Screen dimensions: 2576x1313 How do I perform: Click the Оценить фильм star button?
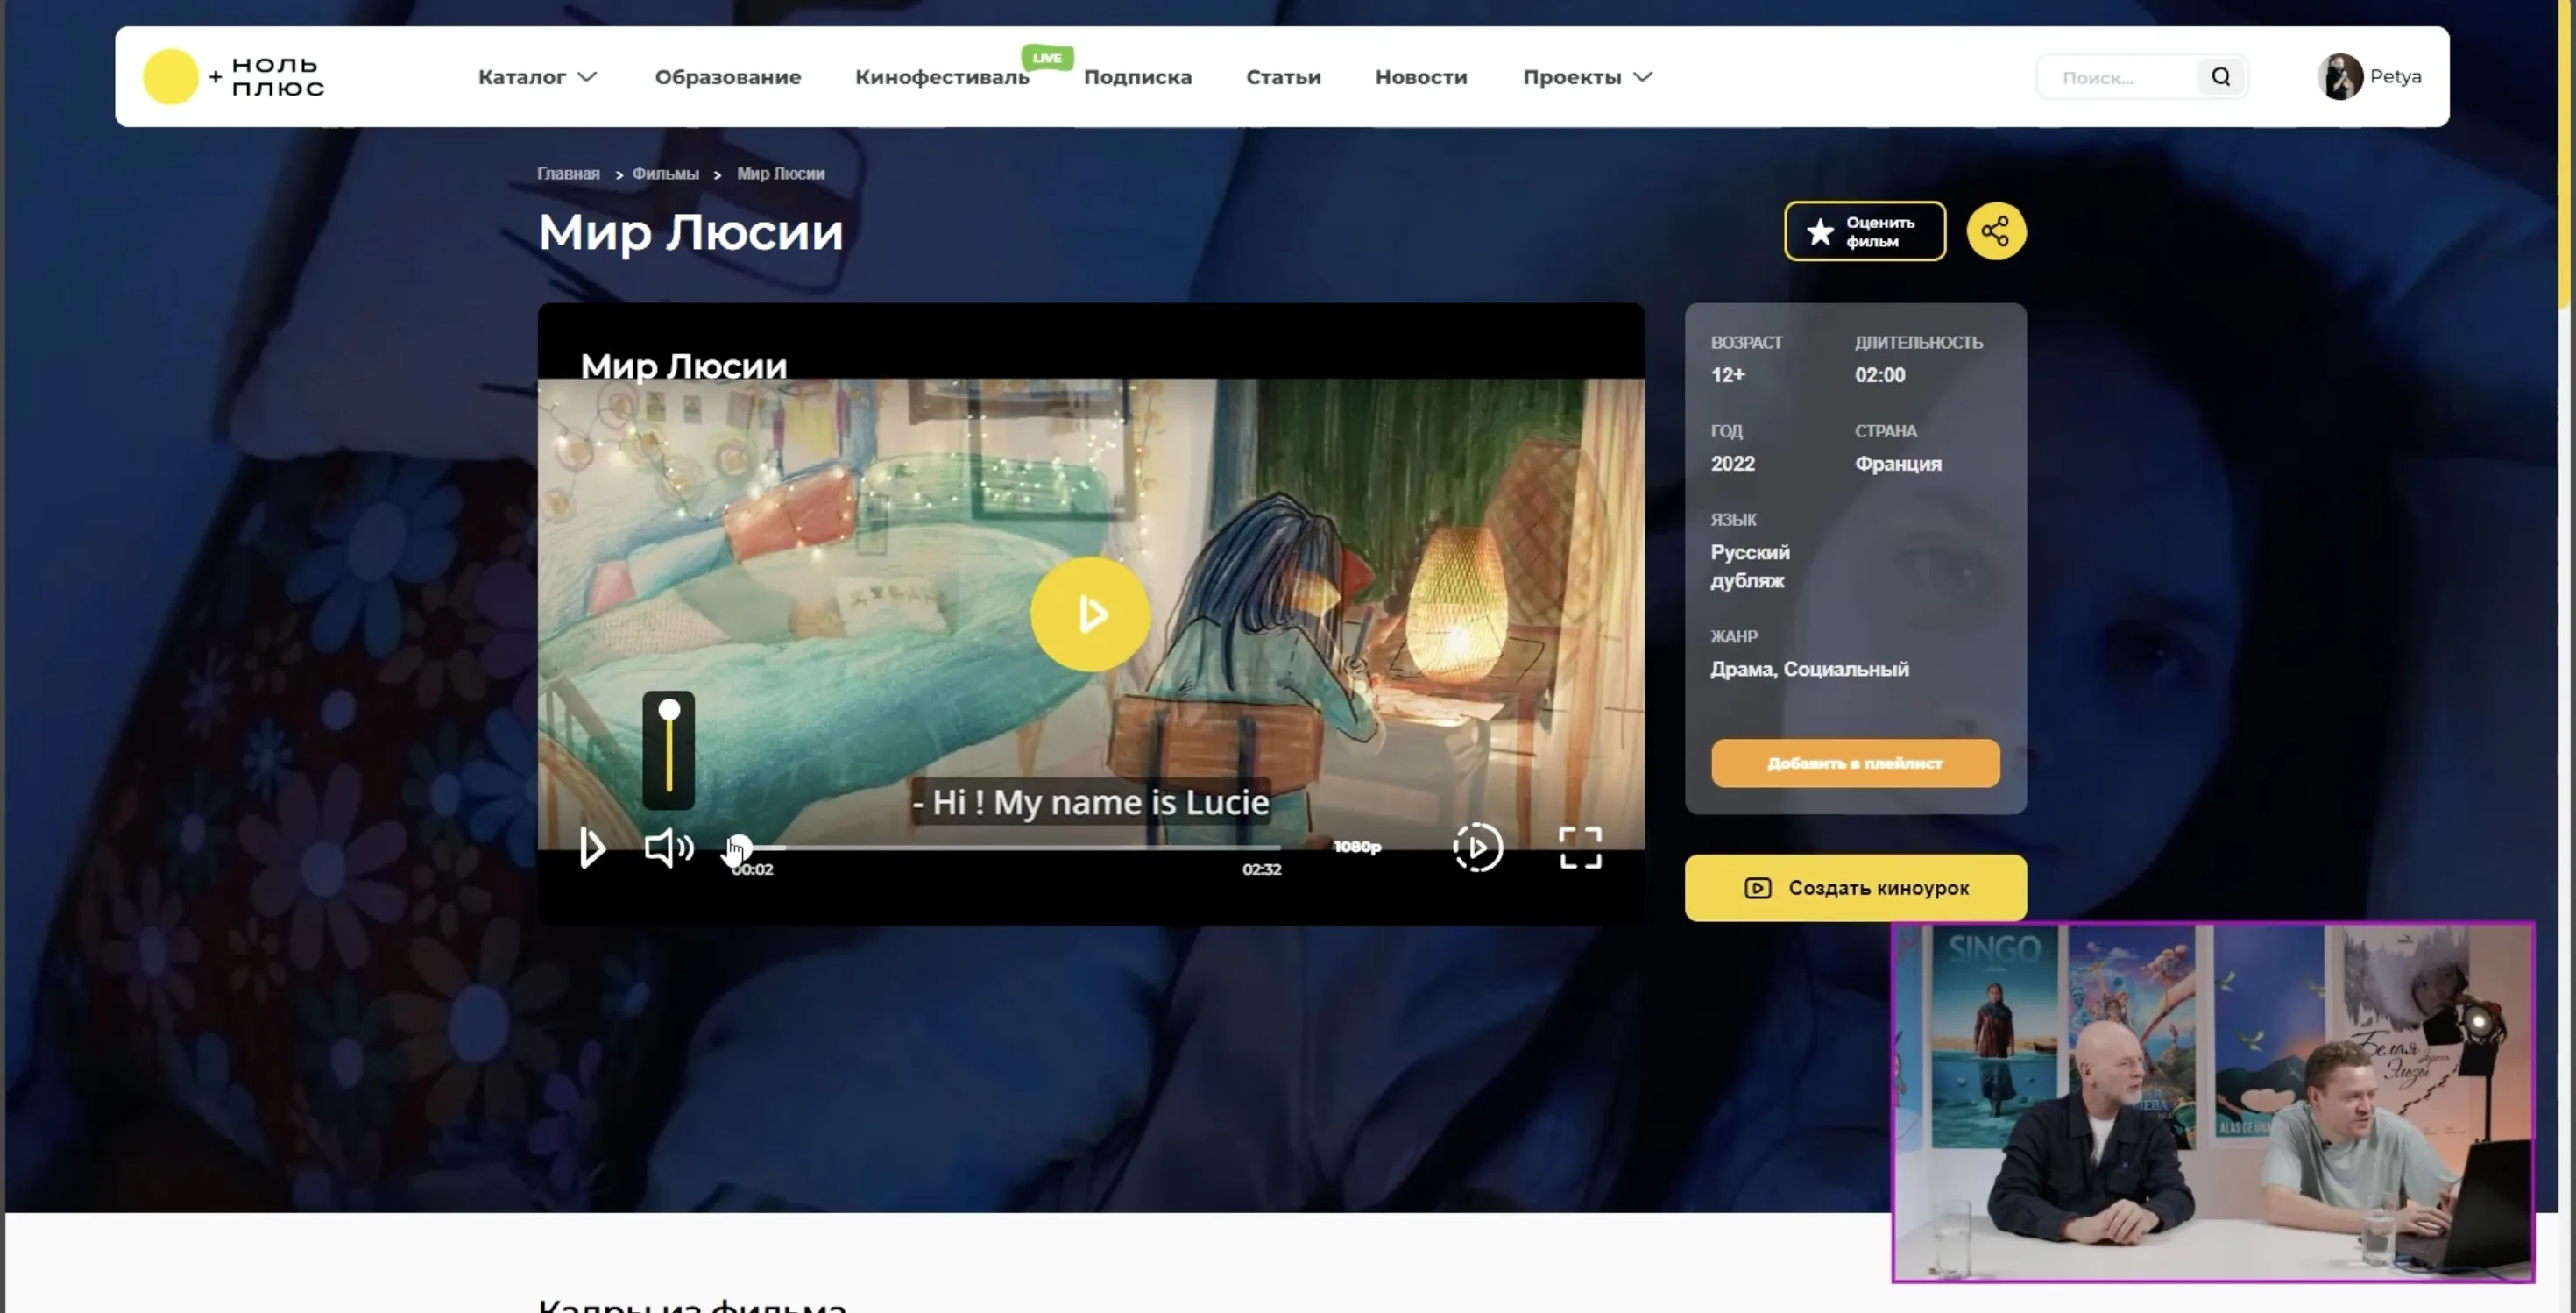pyautogui.click(x=1864, y=231)
